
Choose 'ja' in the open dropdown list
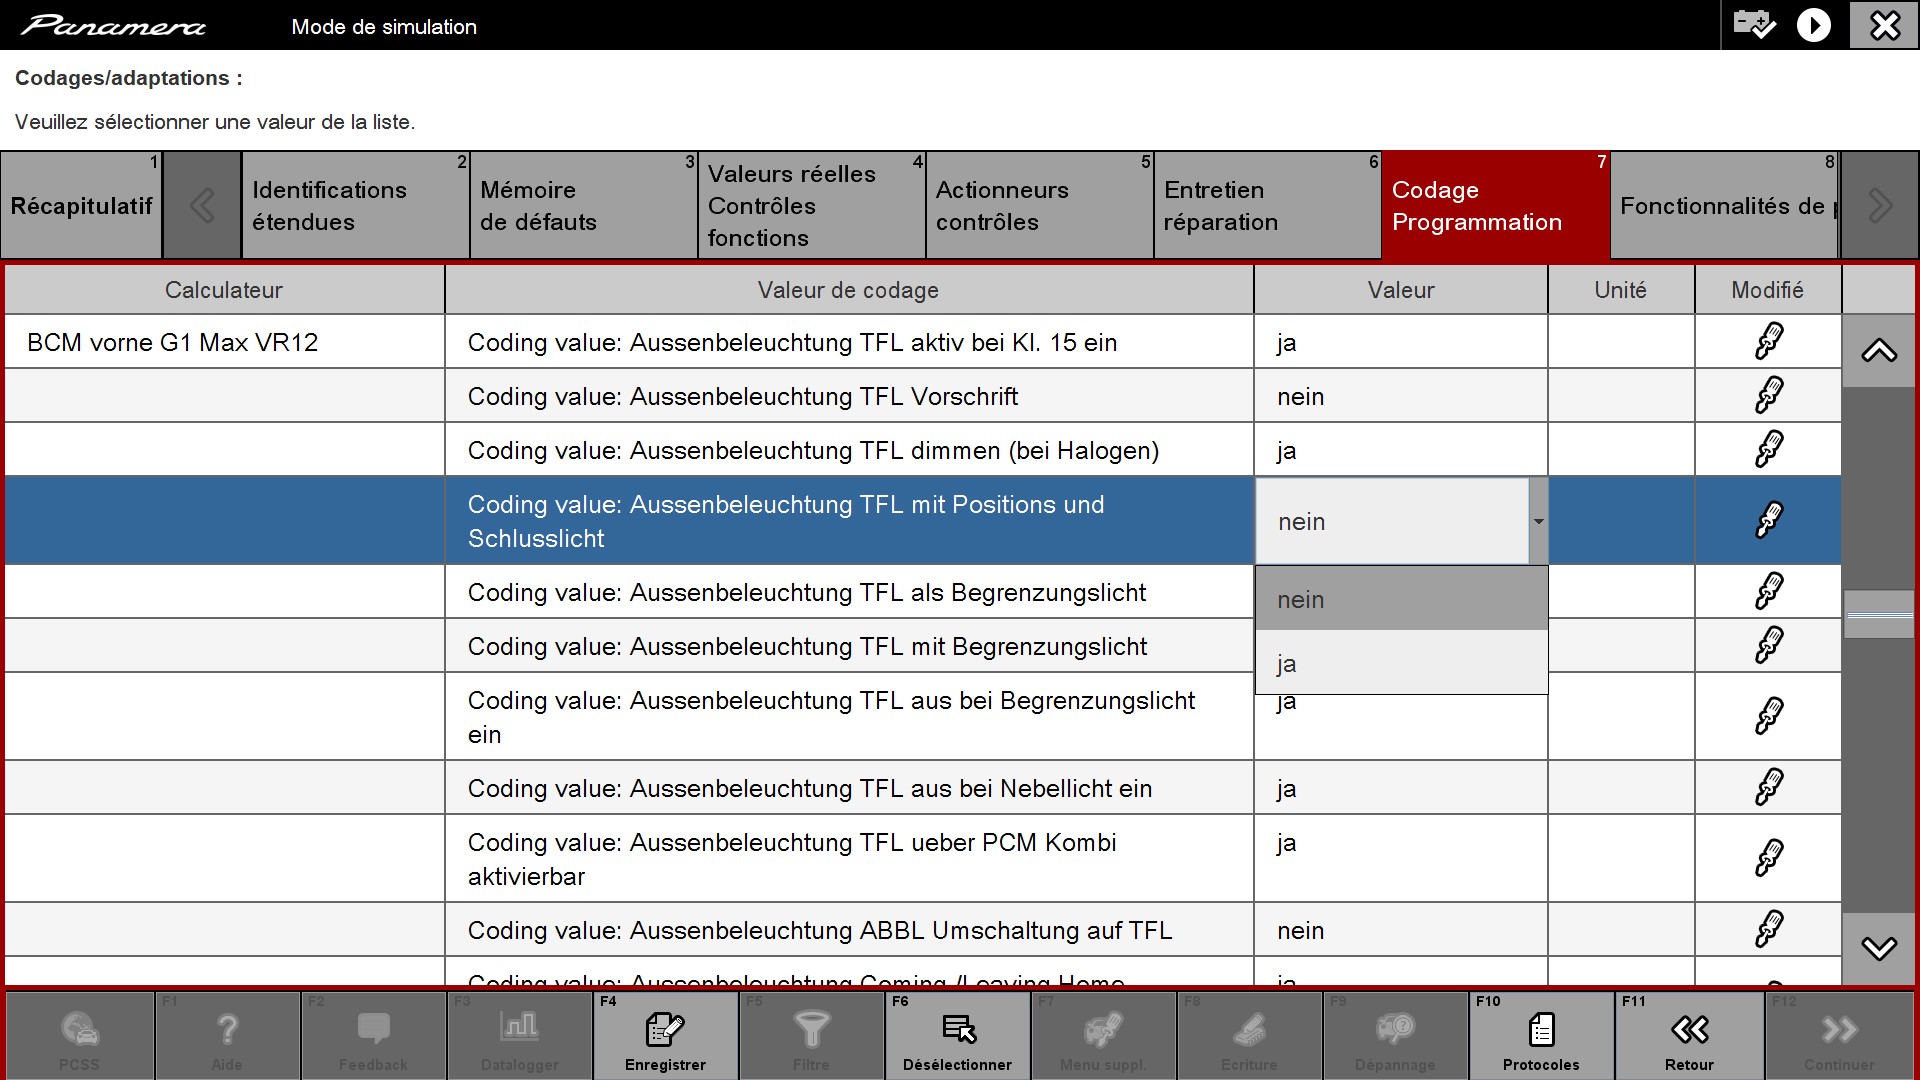(x=1401, y=663)
